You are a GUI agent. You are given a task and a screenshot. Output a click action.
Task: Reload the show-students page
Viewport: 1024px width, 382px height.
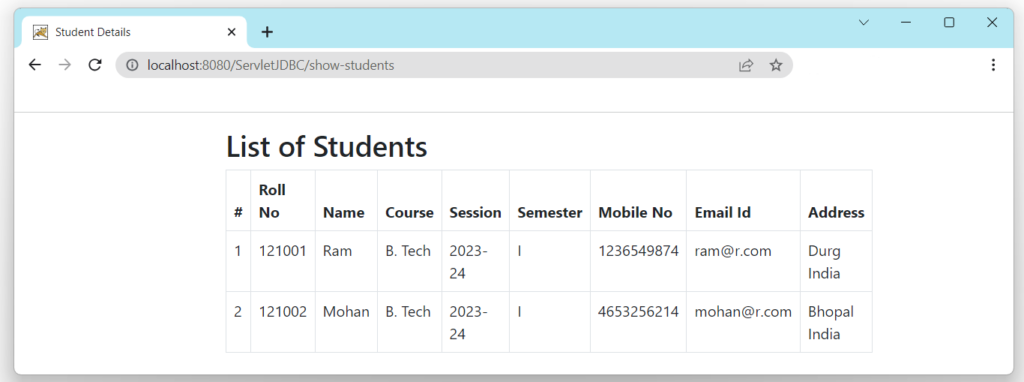coord(95,65)
